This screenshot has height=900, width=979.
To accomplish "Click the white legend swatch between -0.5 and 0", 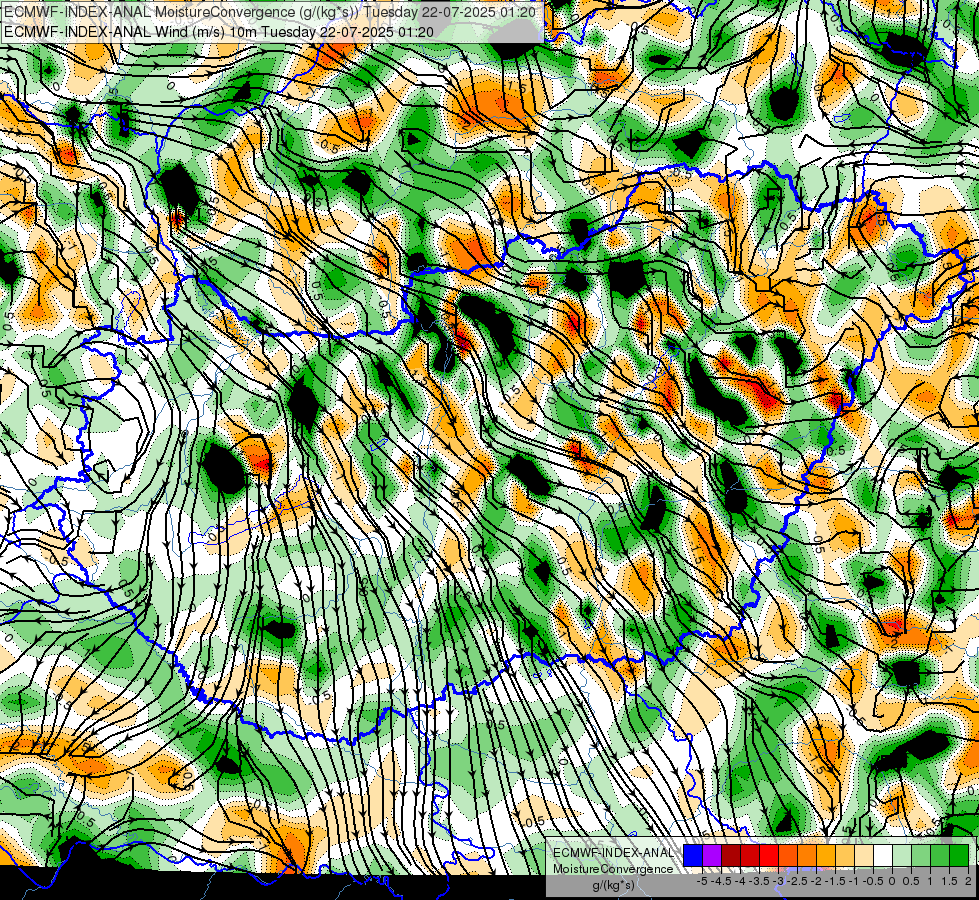I will tap(883, 855).
